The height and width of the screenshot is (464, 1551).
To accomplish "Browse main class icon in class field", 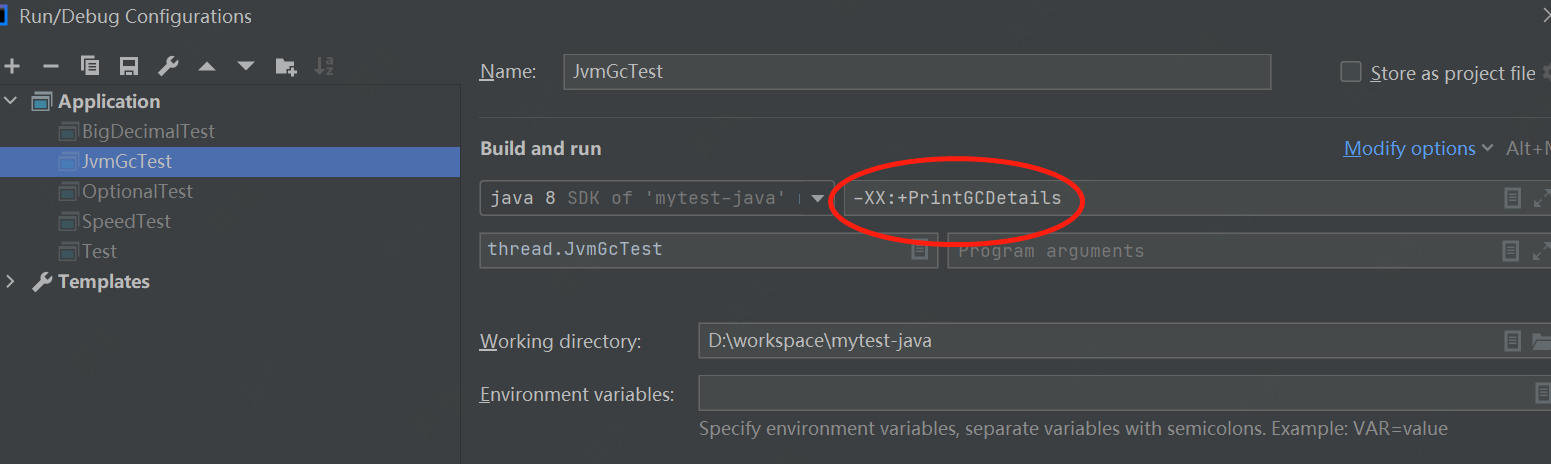I will [919, 251].
